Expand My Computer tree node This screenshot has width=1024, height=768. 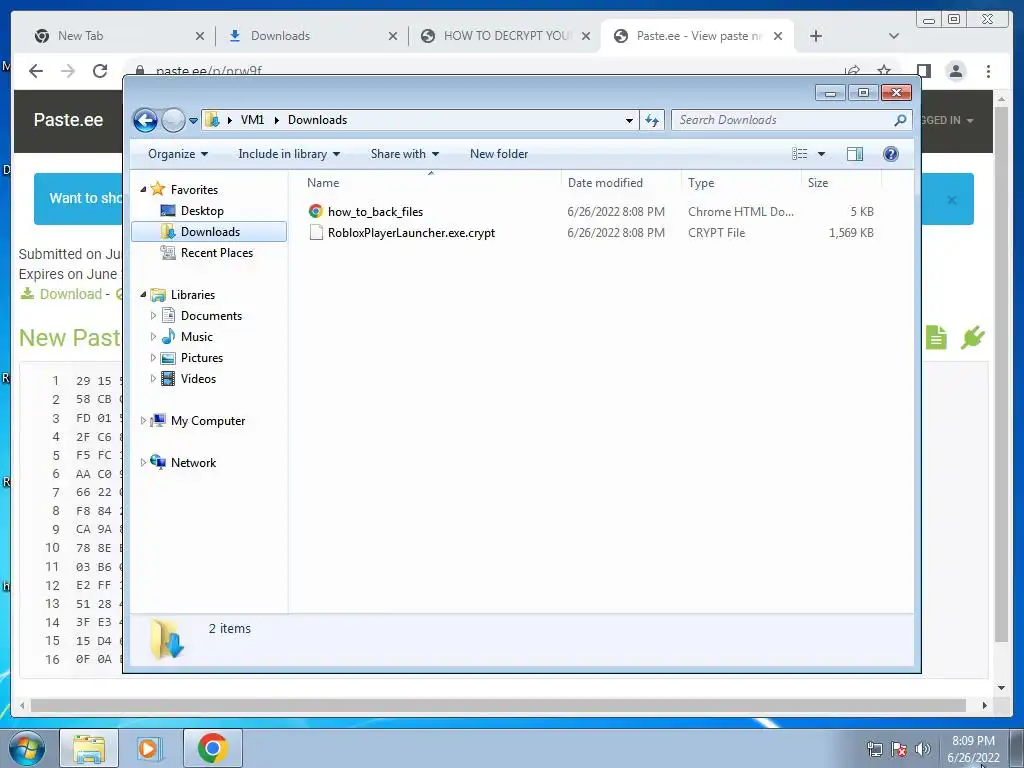pyautogui.click(x=143, y=421)
